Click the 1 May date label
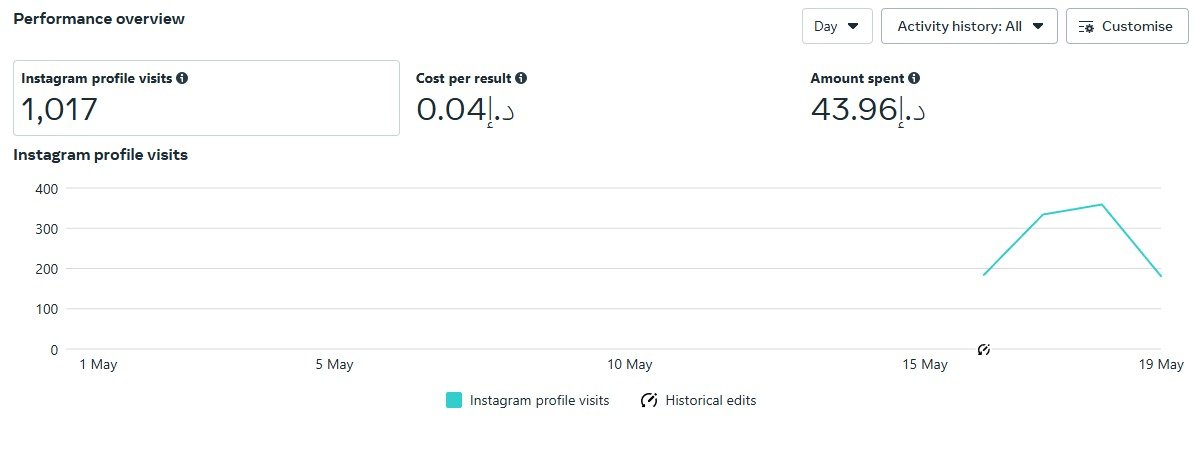Image resolution: width=1195 pixels, height=454 pixels. click(98, 365)
